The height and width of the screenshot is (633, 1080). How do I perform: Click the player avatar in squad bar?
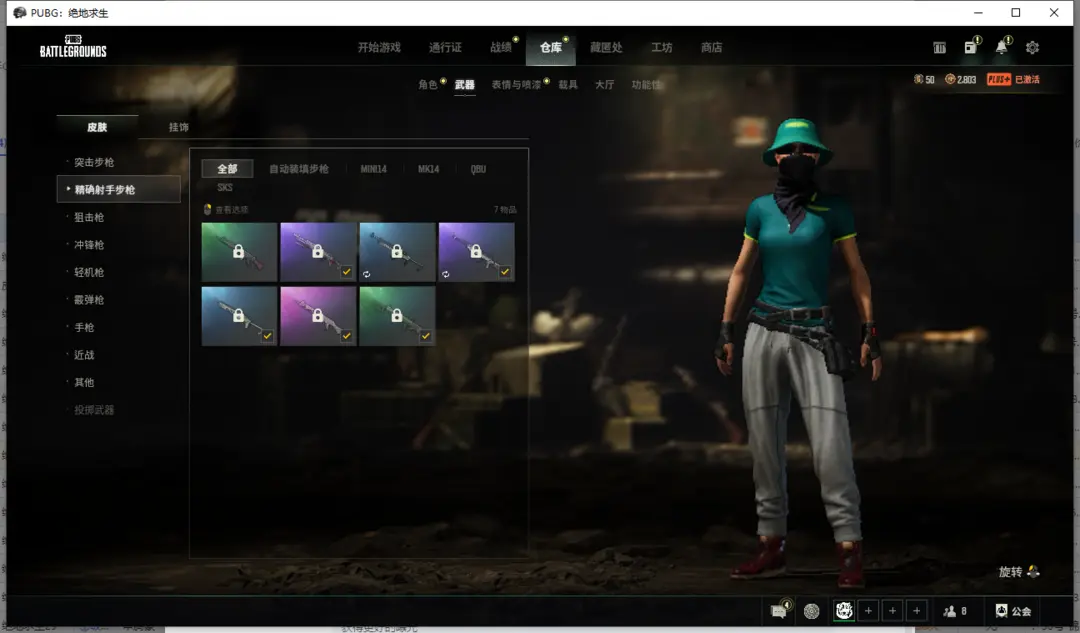[844, 610]
